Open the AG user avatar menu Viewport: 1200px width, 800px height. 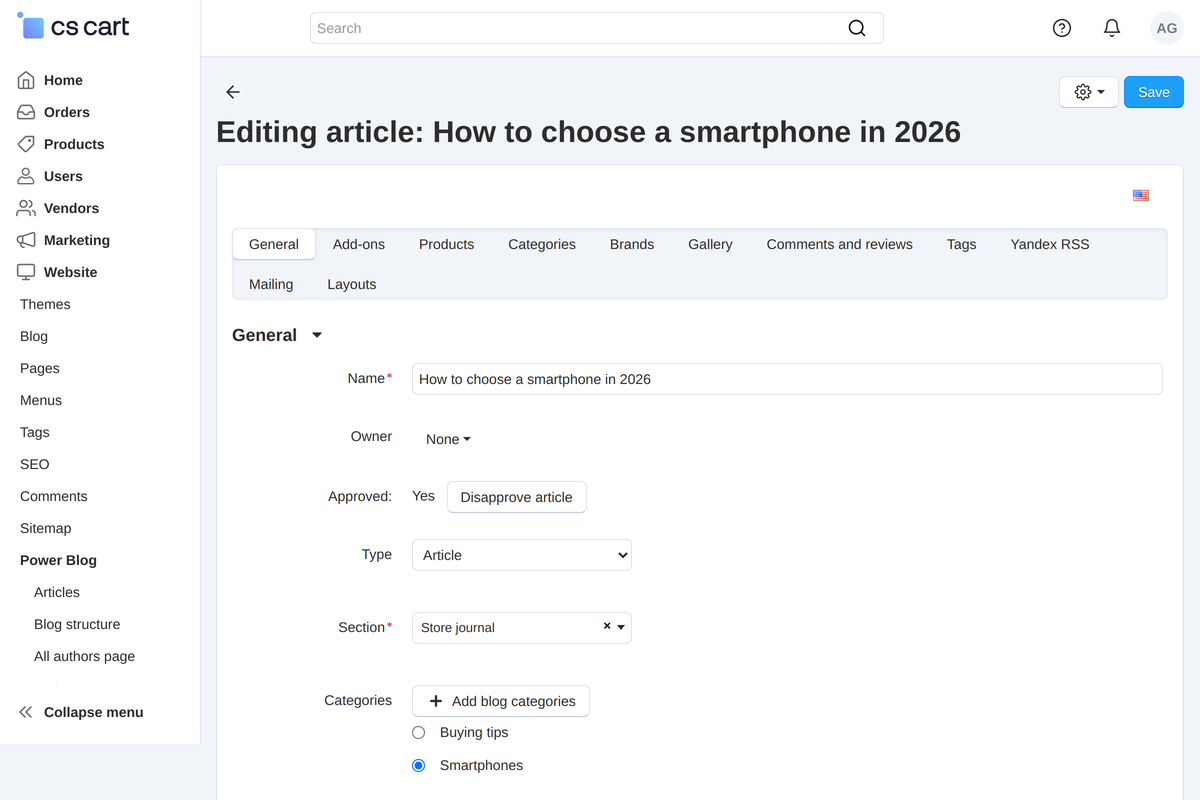(1167, 28)
